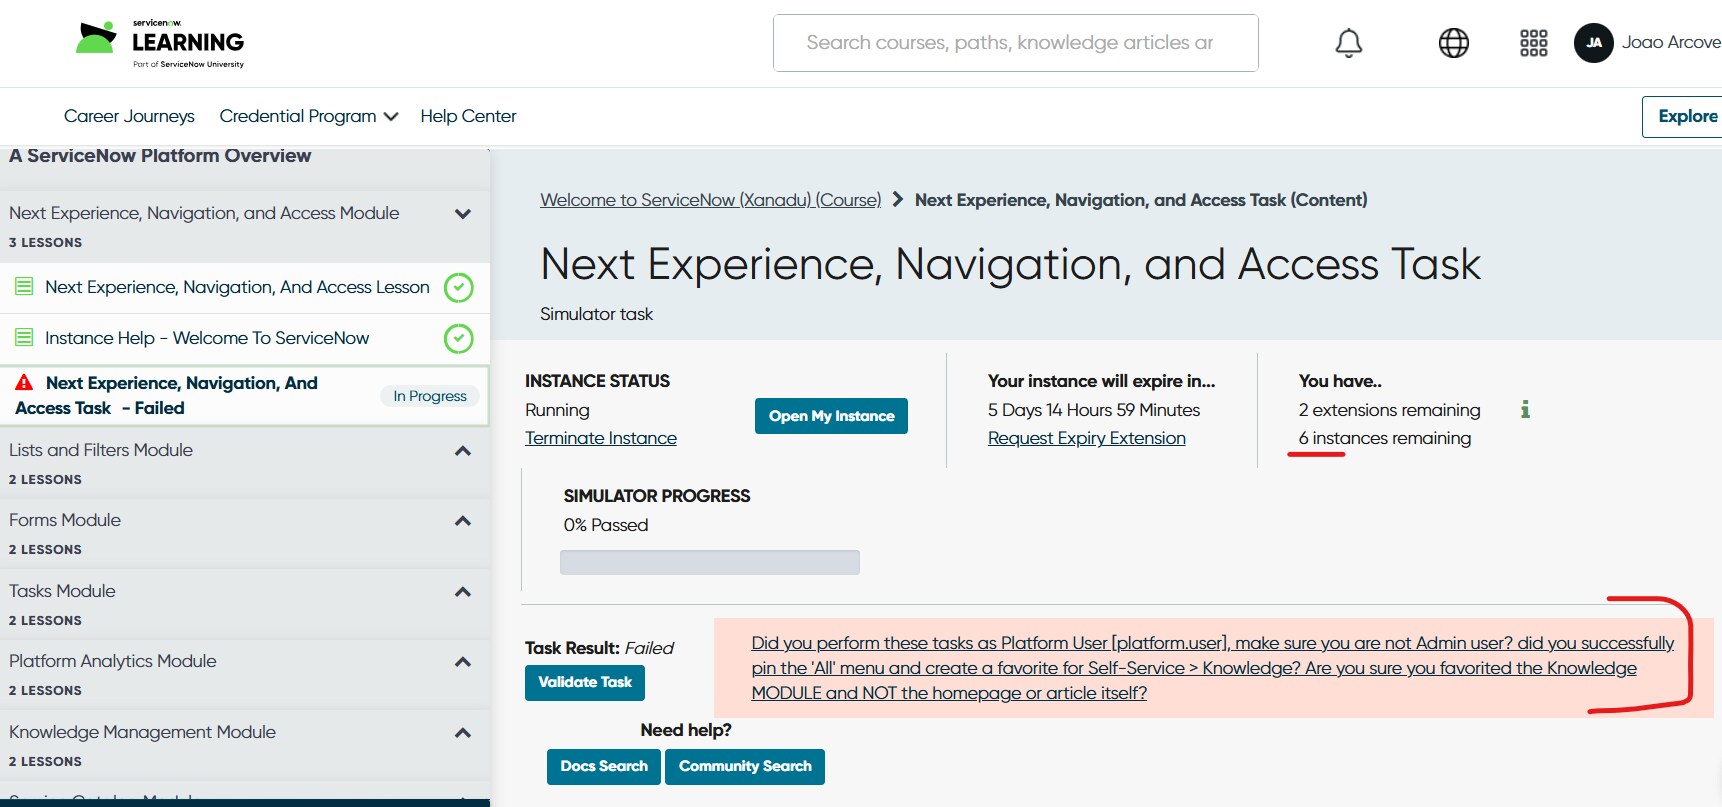Image resolution: width=1722 pixels, height=807 pixels.
Task: Click the ServiceNow Learning logo
Action: (160, 43)
